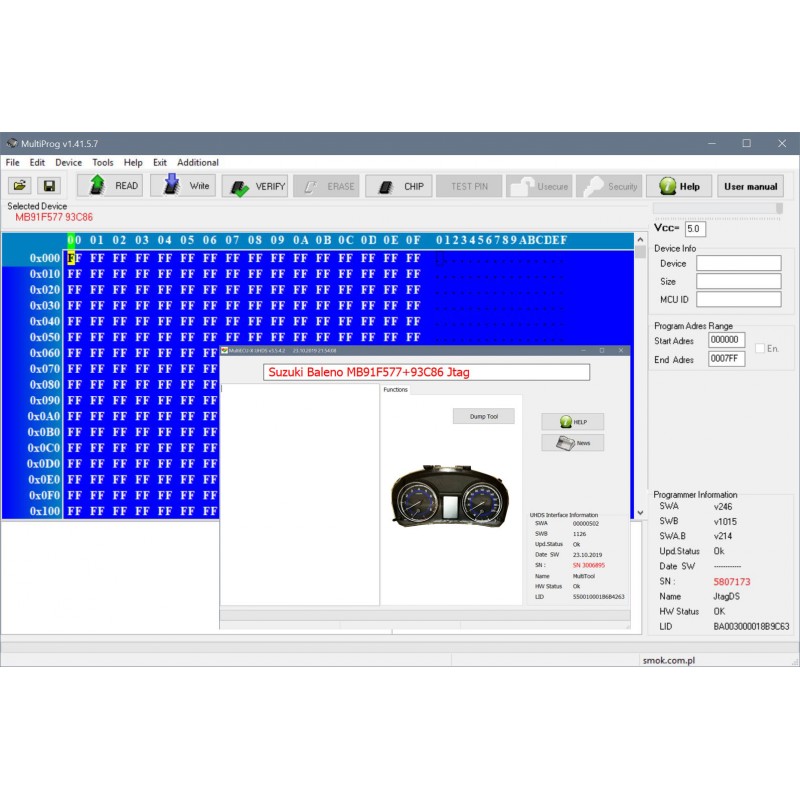Click the Vcc voltage input field
This screenshot has height=800, width=800.
click(695, 229)
